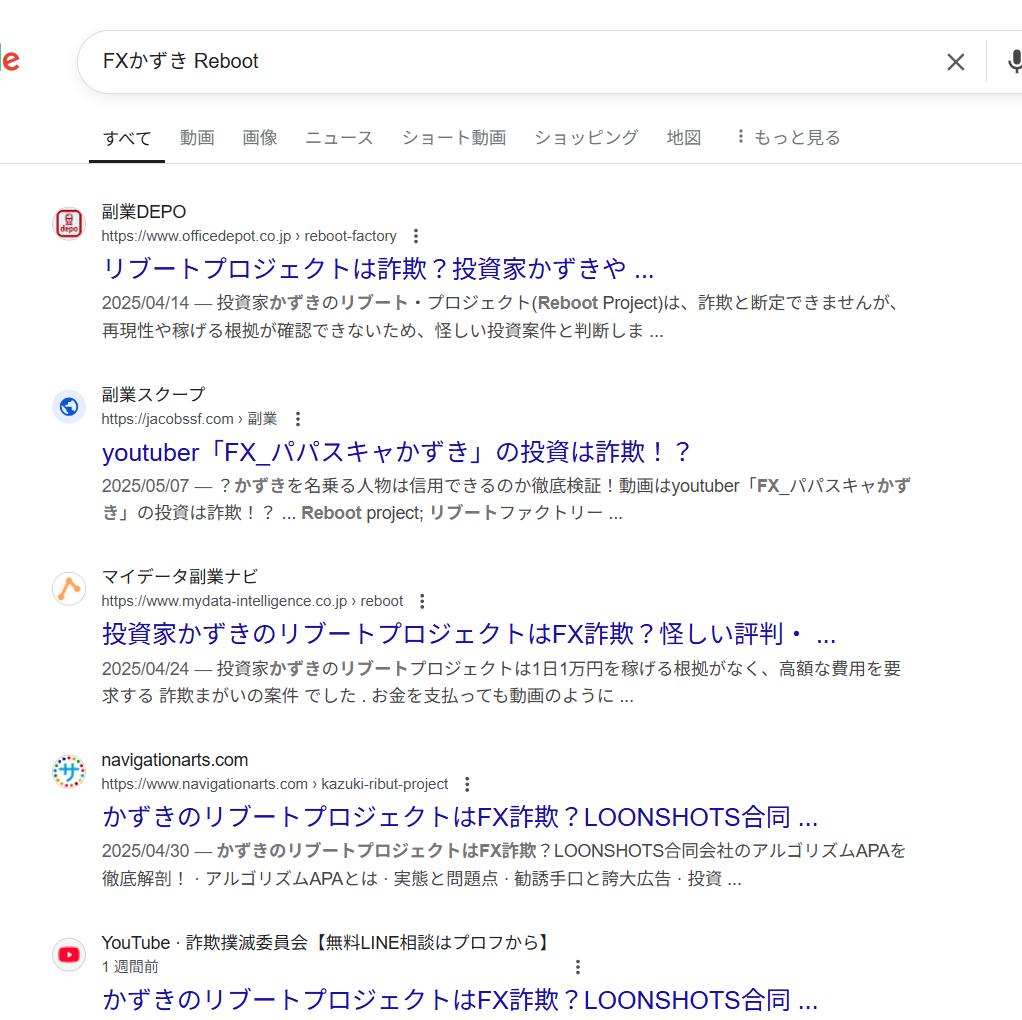Switch to the 画像 tab
This screenshot has height=1020, width=1022.
[x=260, y=138]
